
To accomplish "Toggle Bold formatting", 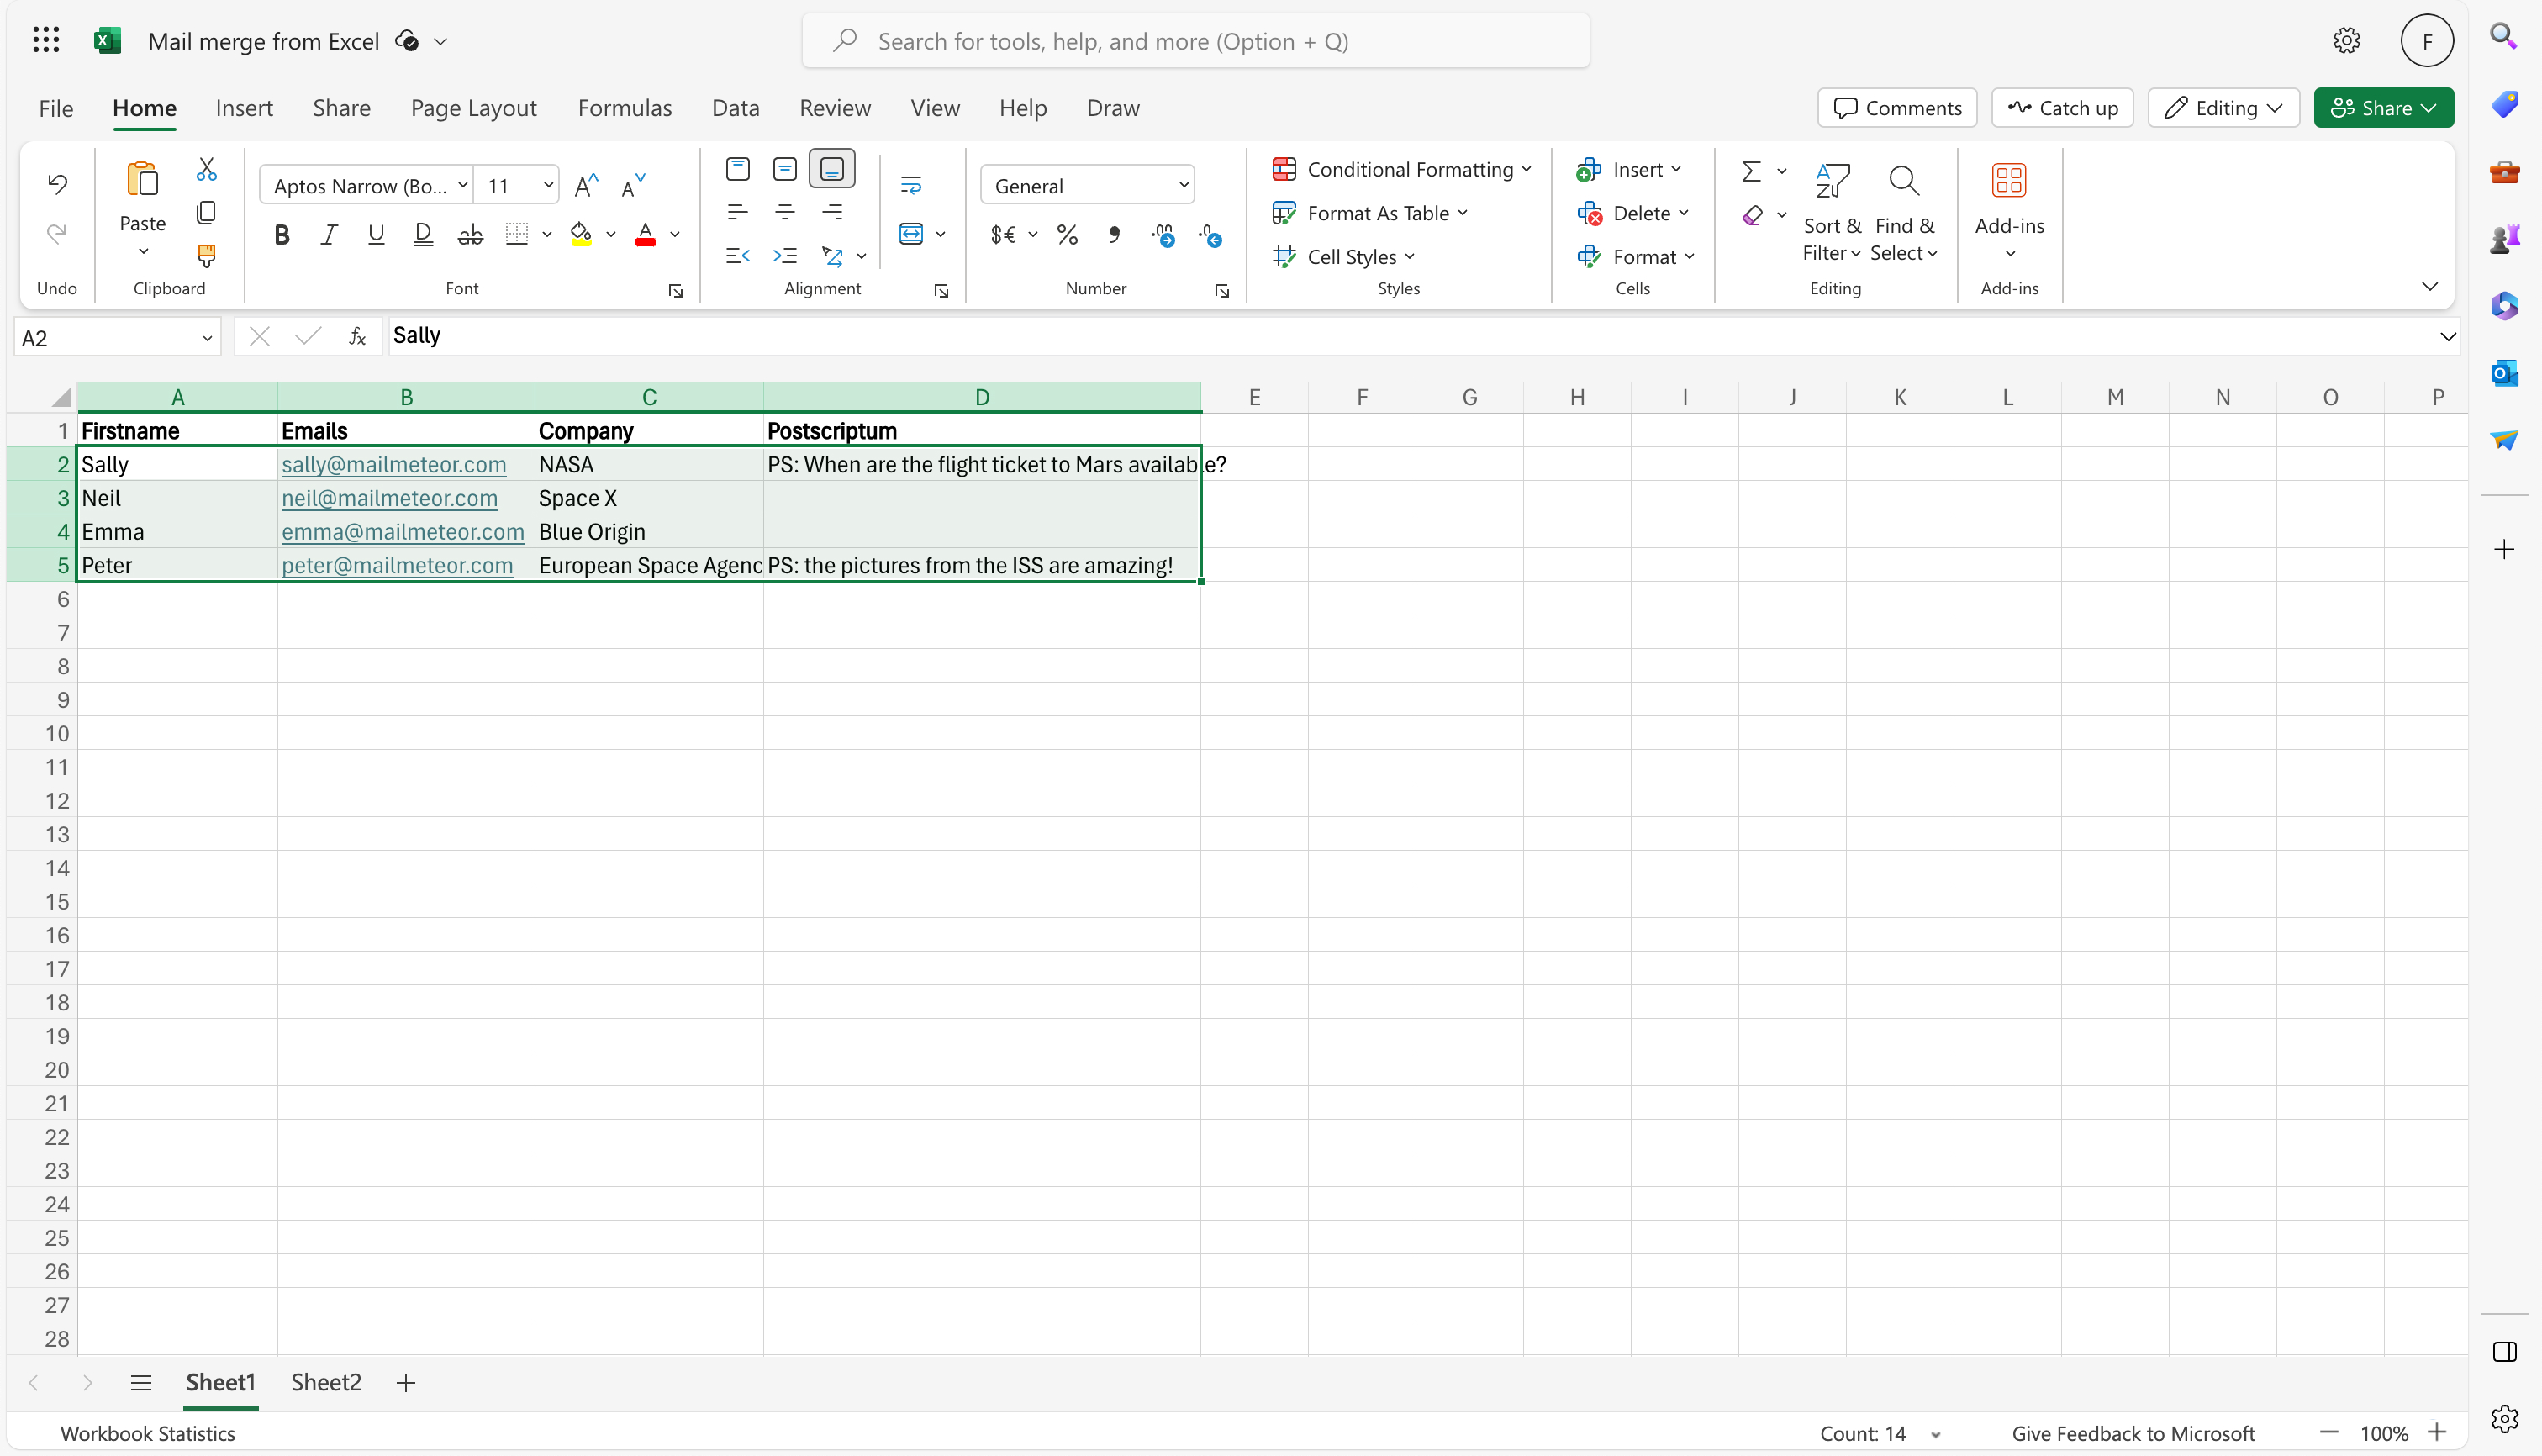I will click(282, 235).
